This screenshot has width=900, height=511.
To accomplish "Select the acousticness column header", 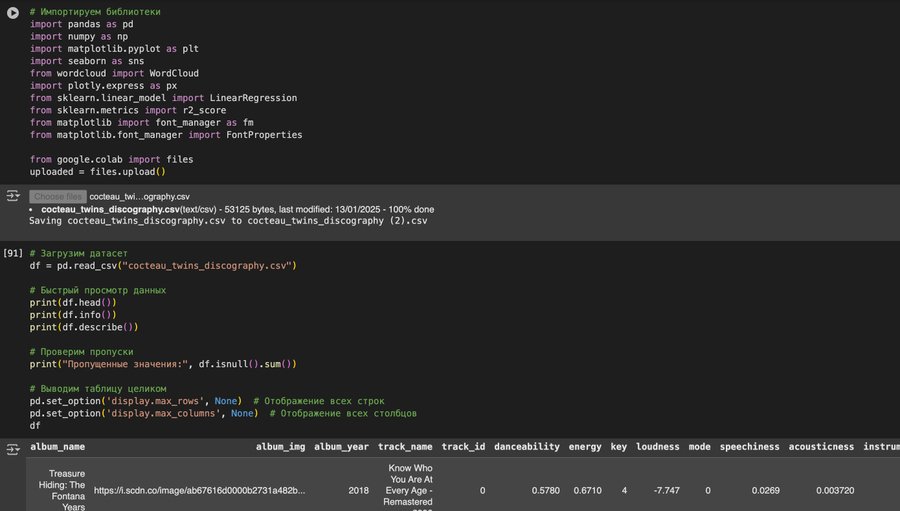I will point(821,446).
